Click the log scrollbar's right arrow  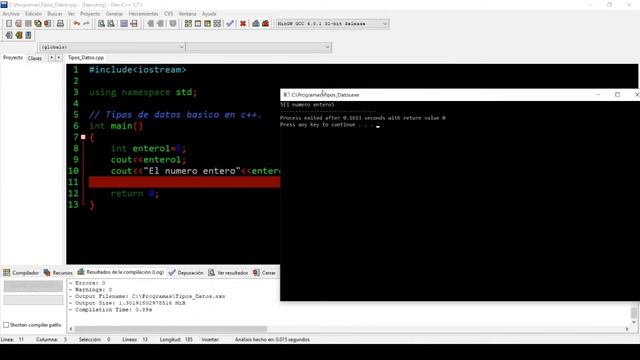(627, 329)
